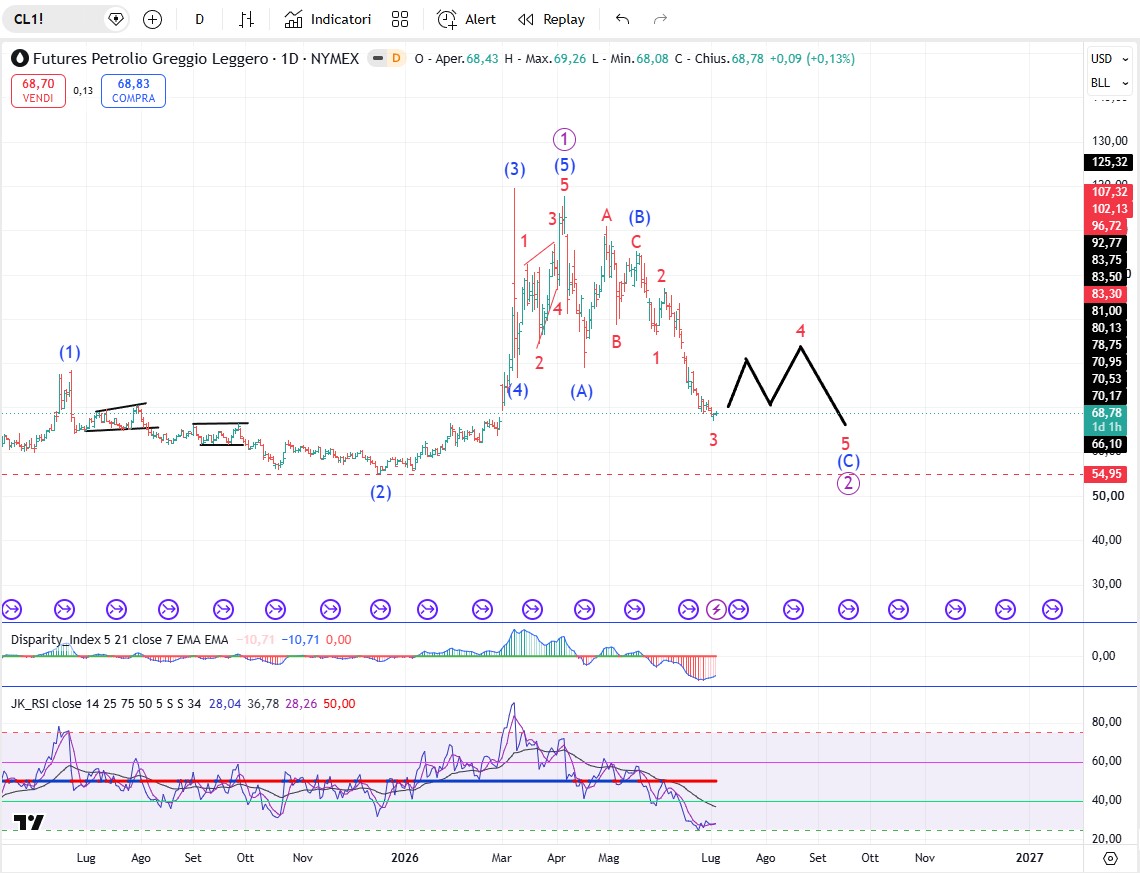Viewport: 1140px width, 873px height.
Task: Click the red 4 projected wave label
Action: coord(800,331)
